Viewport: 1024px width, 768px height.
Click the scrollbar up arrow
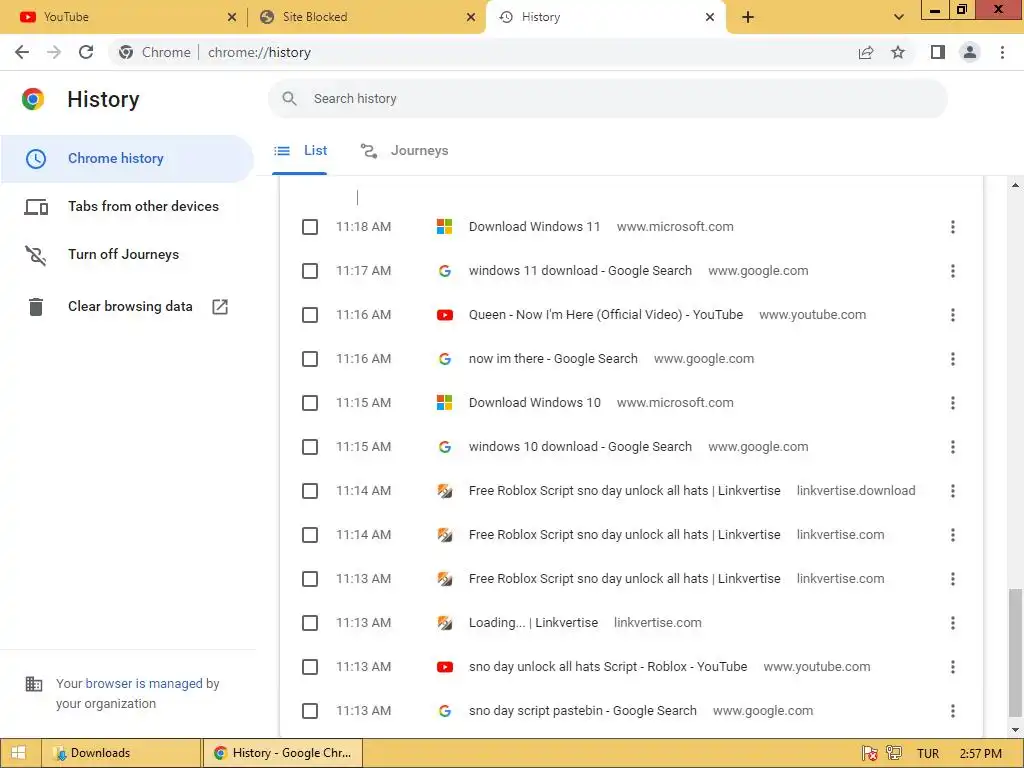(x=1015, y=186)
